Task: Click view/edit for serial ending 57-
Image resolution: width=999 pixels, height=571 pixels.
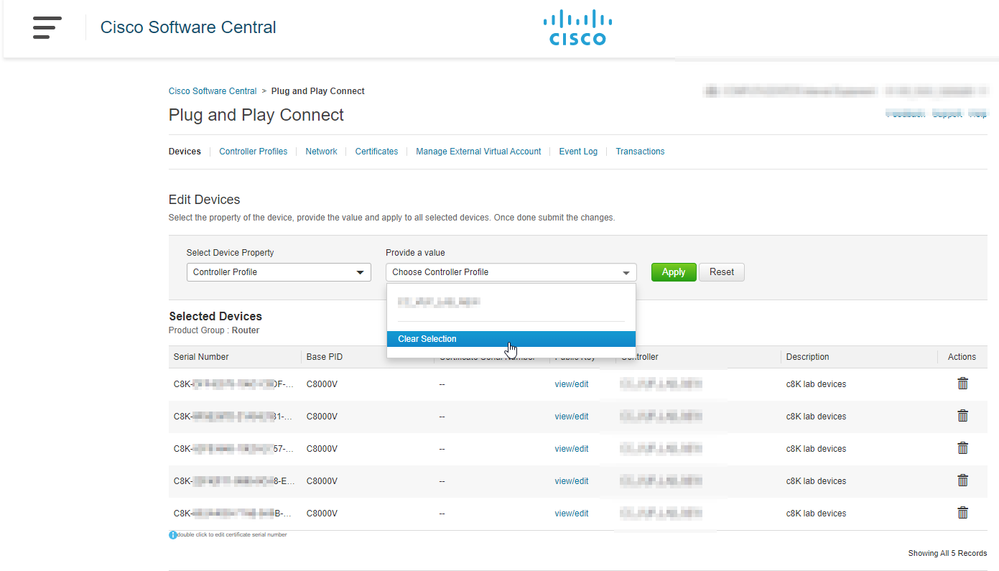Action: coord(571,449)
